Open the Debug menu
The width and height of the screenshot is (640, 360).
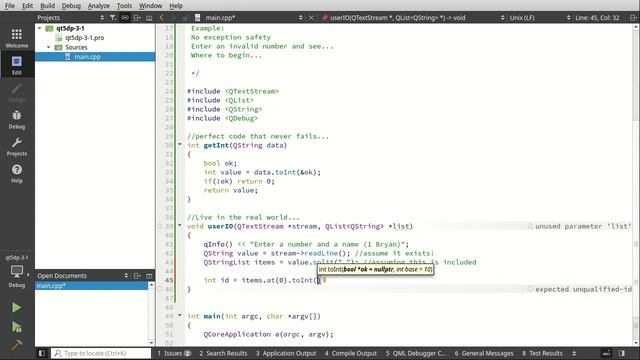click(x=71, y=6)
